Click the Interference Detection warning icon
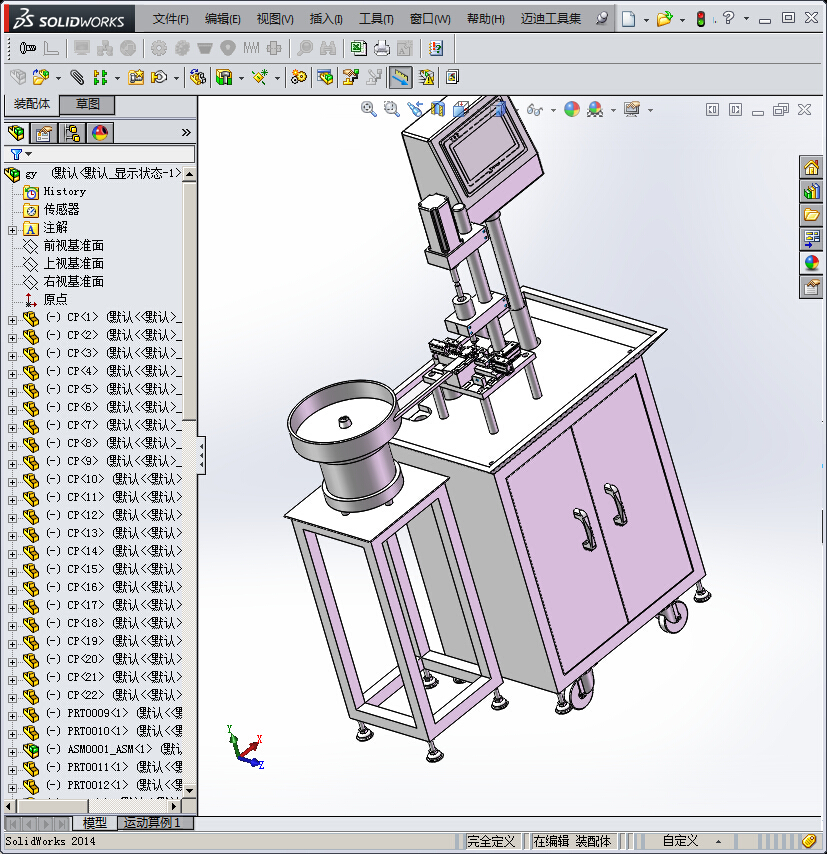The height and width of the screenshot is (854, 827). pyautogui.click(x=426, y=77)
